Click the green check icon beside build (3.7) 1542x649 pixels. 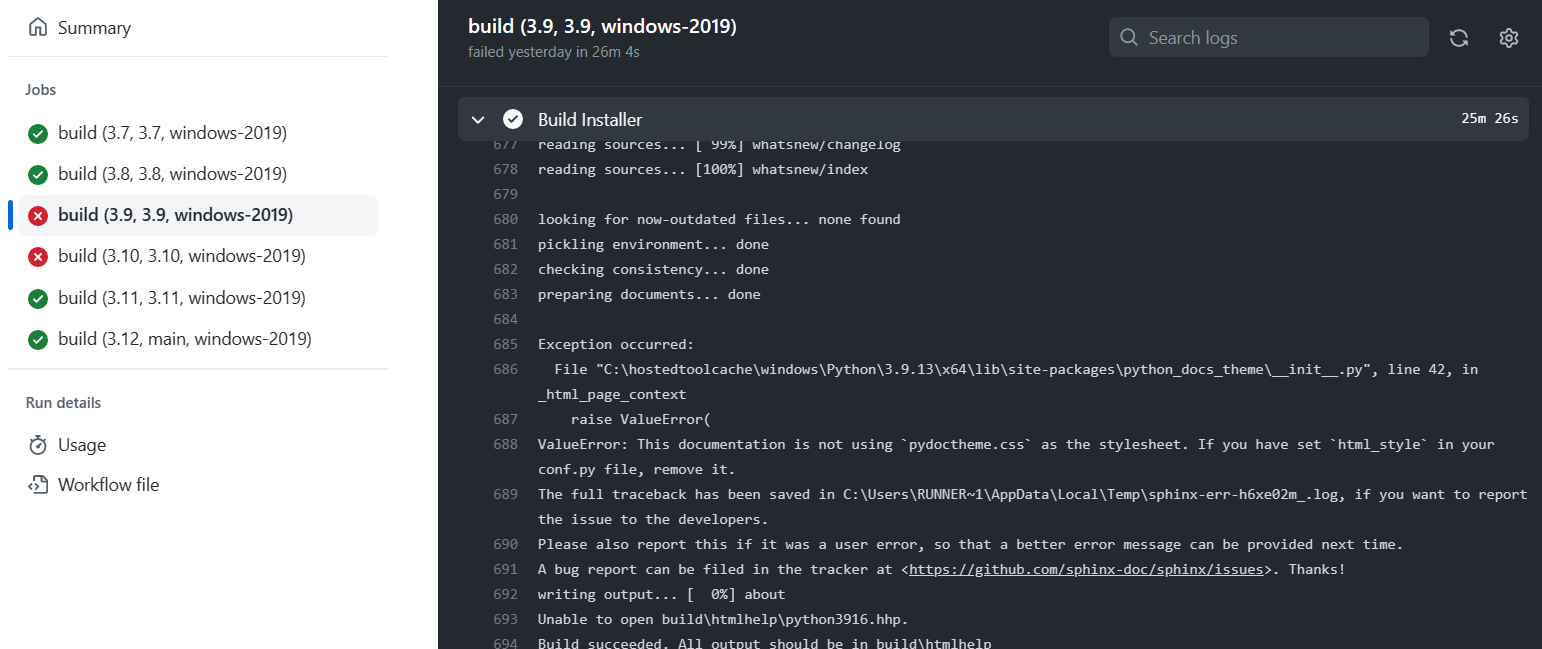37,132
